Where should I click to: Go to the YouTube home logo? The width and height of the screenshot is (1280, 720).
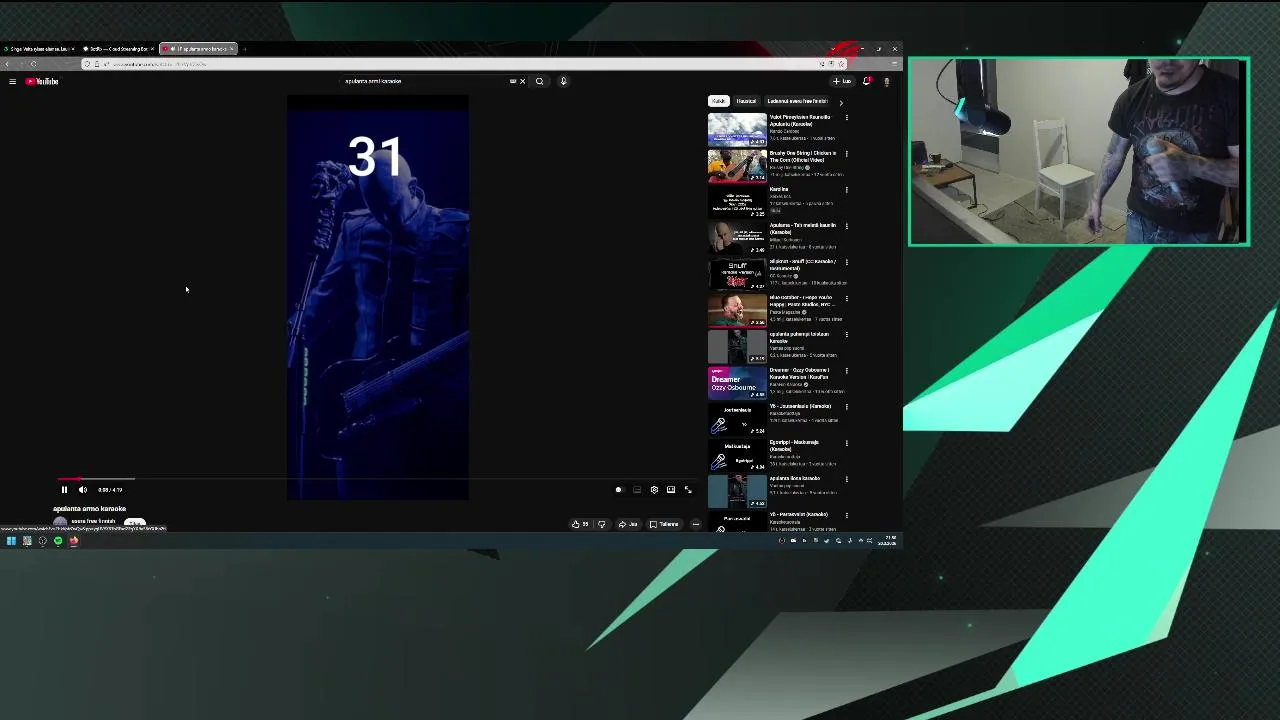pos(42,81)
